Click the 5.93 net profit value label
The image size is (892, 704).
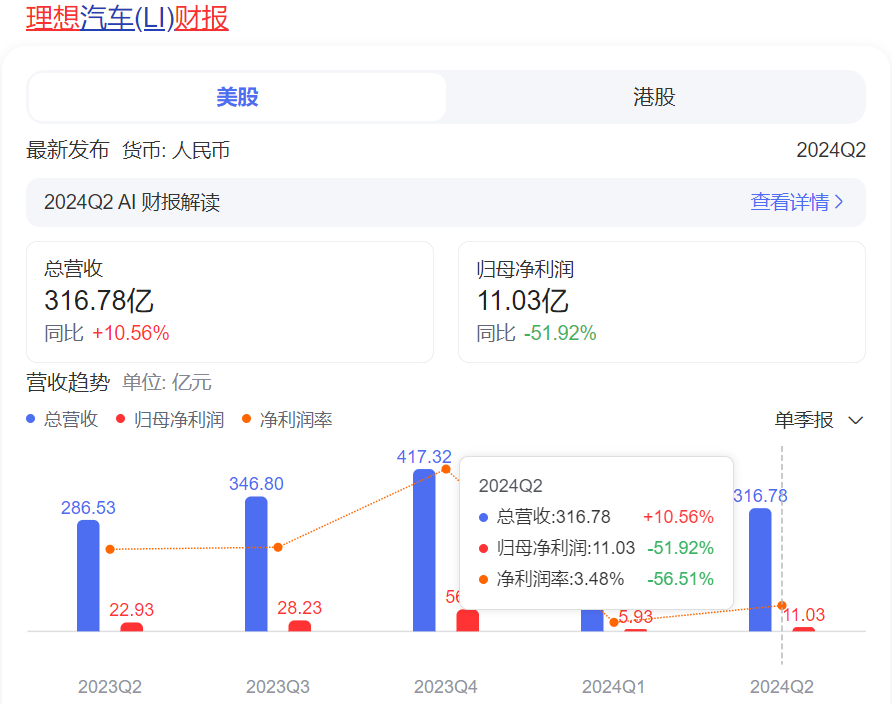[x=635, y=616]
